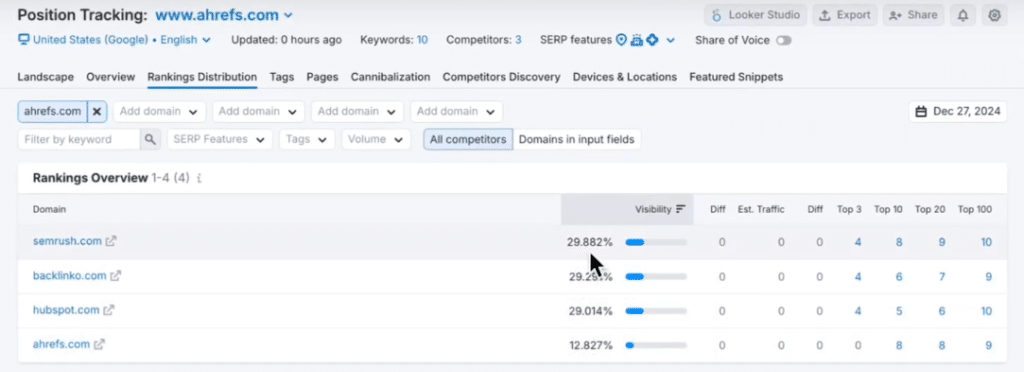Screen dimensions: 1024x372
Task: Remove ahrefs.com domain with the X
Action: 97,112
